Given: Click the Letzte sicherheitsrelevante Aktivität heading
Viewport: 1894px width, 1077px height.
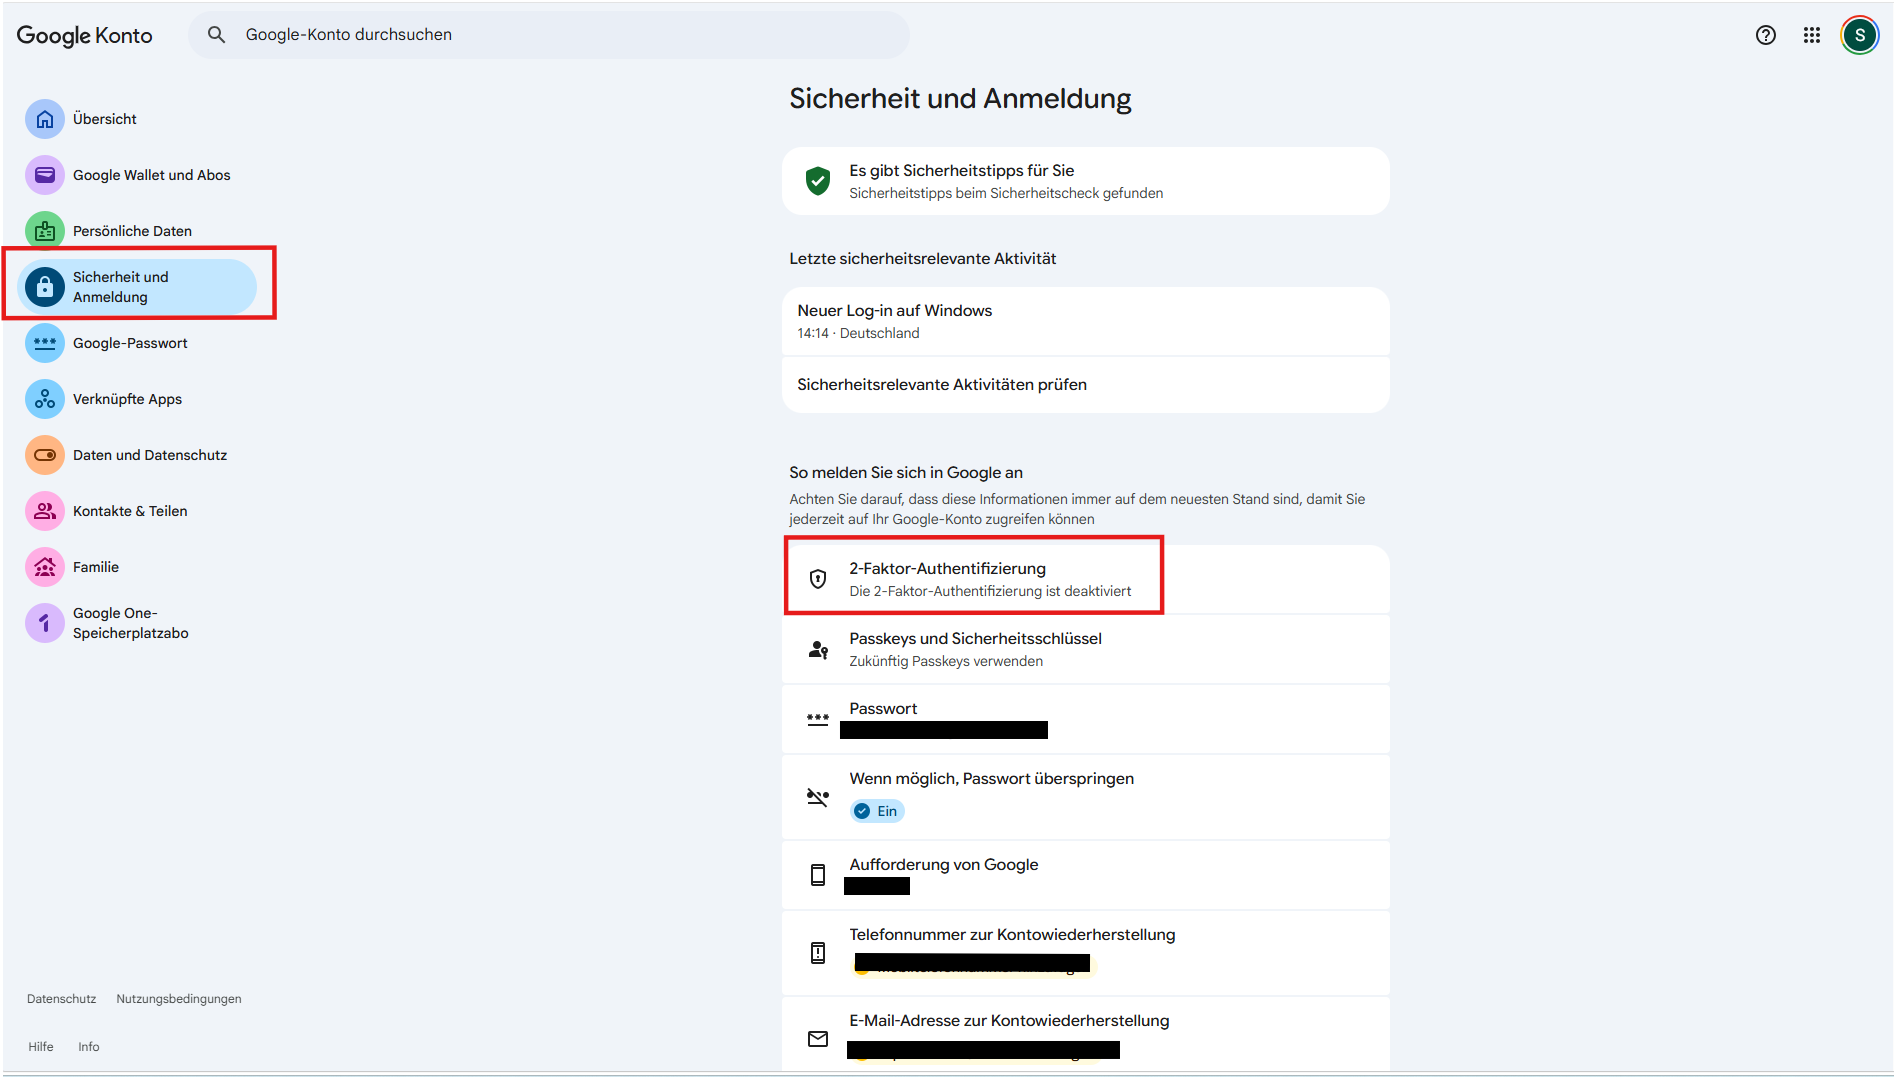Looking at the screenshot, I should [x=923, y=259].
